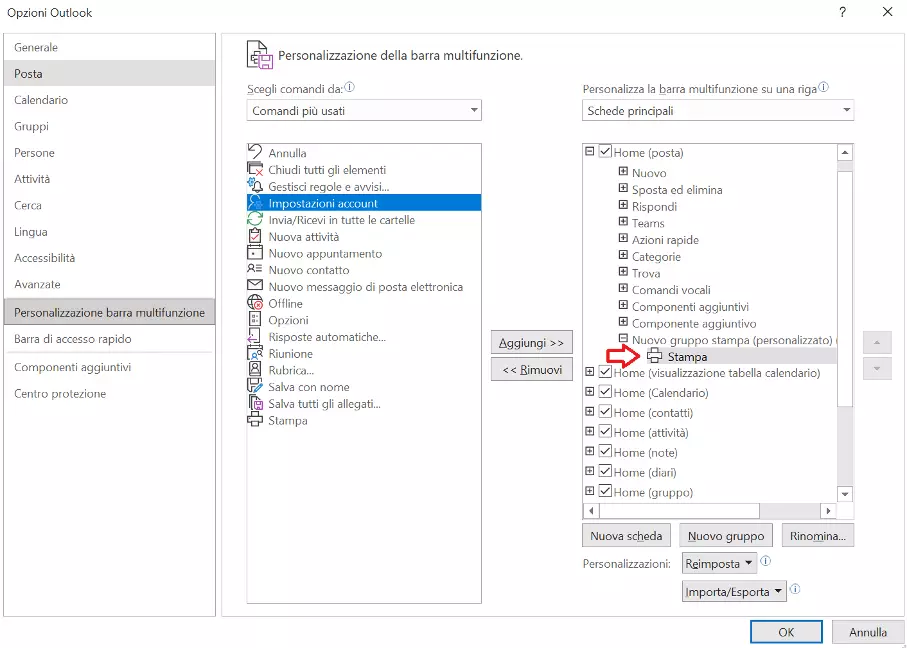
Task: Click the Salva tutti gli allegati icon
Action: (255, 403)
